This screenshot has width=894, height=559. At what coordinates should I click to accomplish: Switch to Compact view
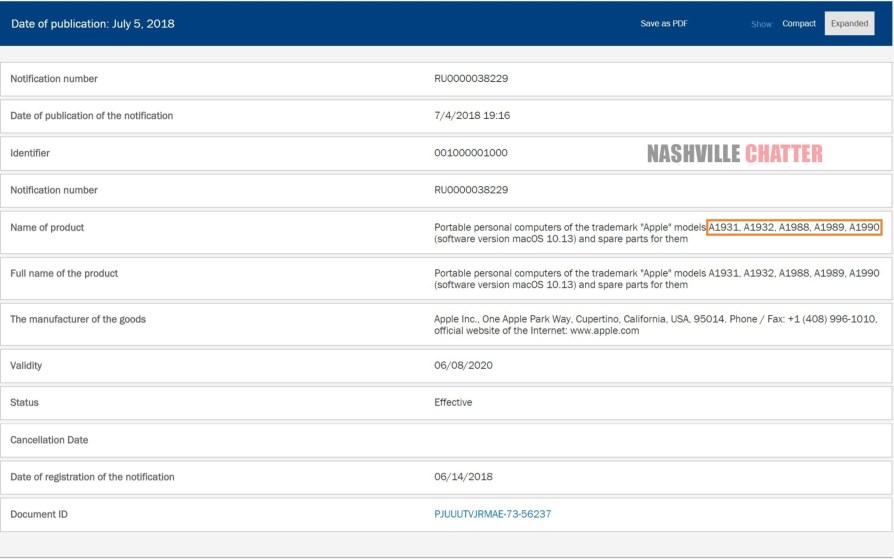tap(798, 24)
